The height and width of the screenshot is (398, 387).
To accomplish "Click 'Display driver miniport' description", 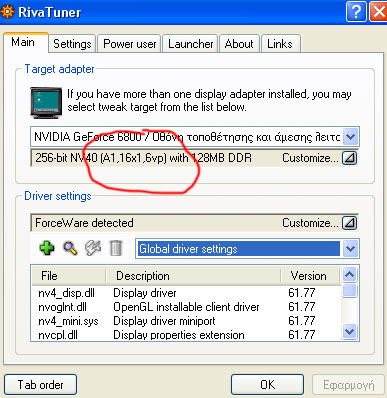I will click(x=164, y=321).
